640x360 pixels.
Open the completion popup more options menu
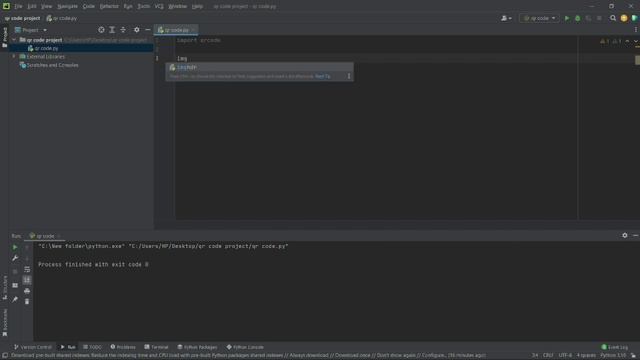click(x=349, y=76)
